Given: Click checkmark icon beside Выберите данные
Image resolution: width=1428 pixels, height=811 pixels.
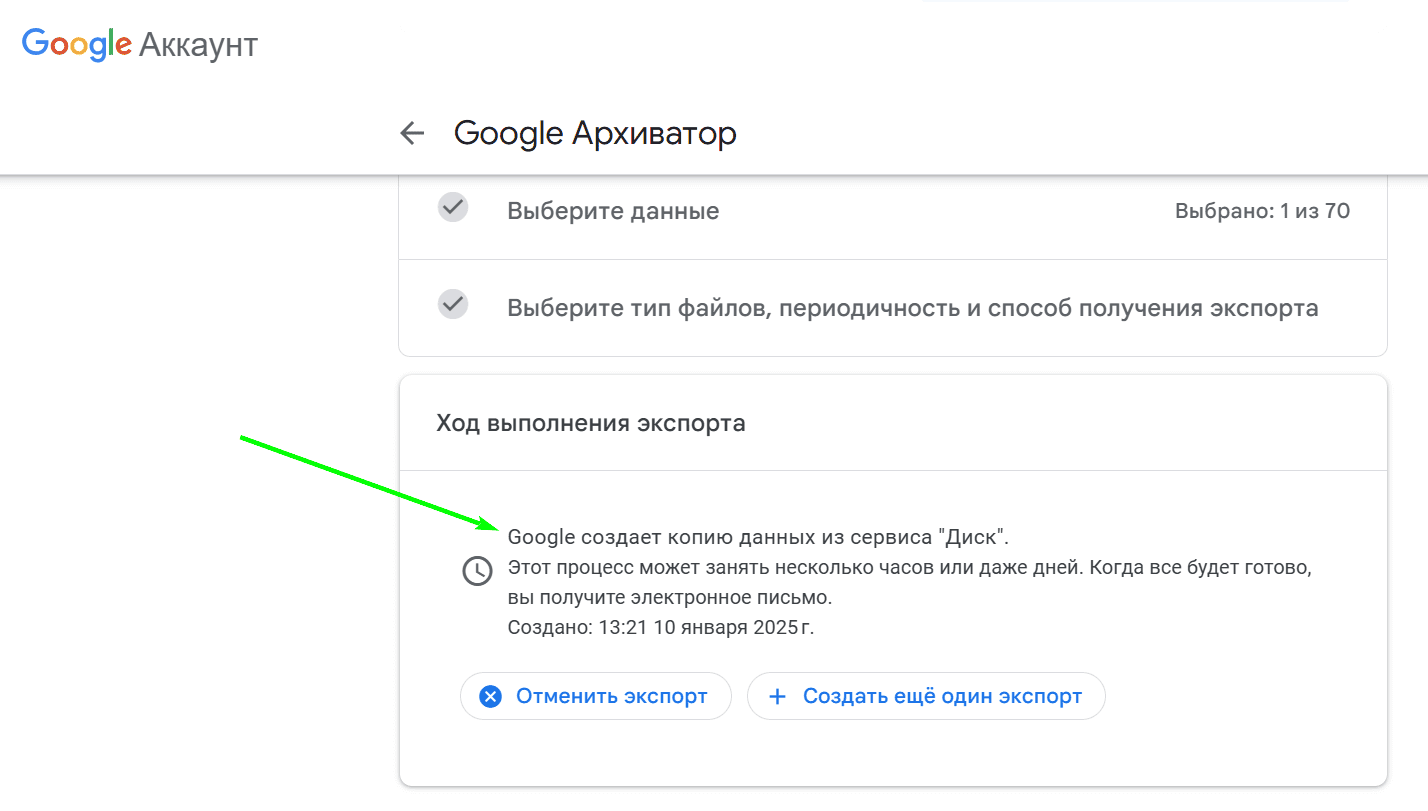Looking at the screenshot, I should coord(453,208).
